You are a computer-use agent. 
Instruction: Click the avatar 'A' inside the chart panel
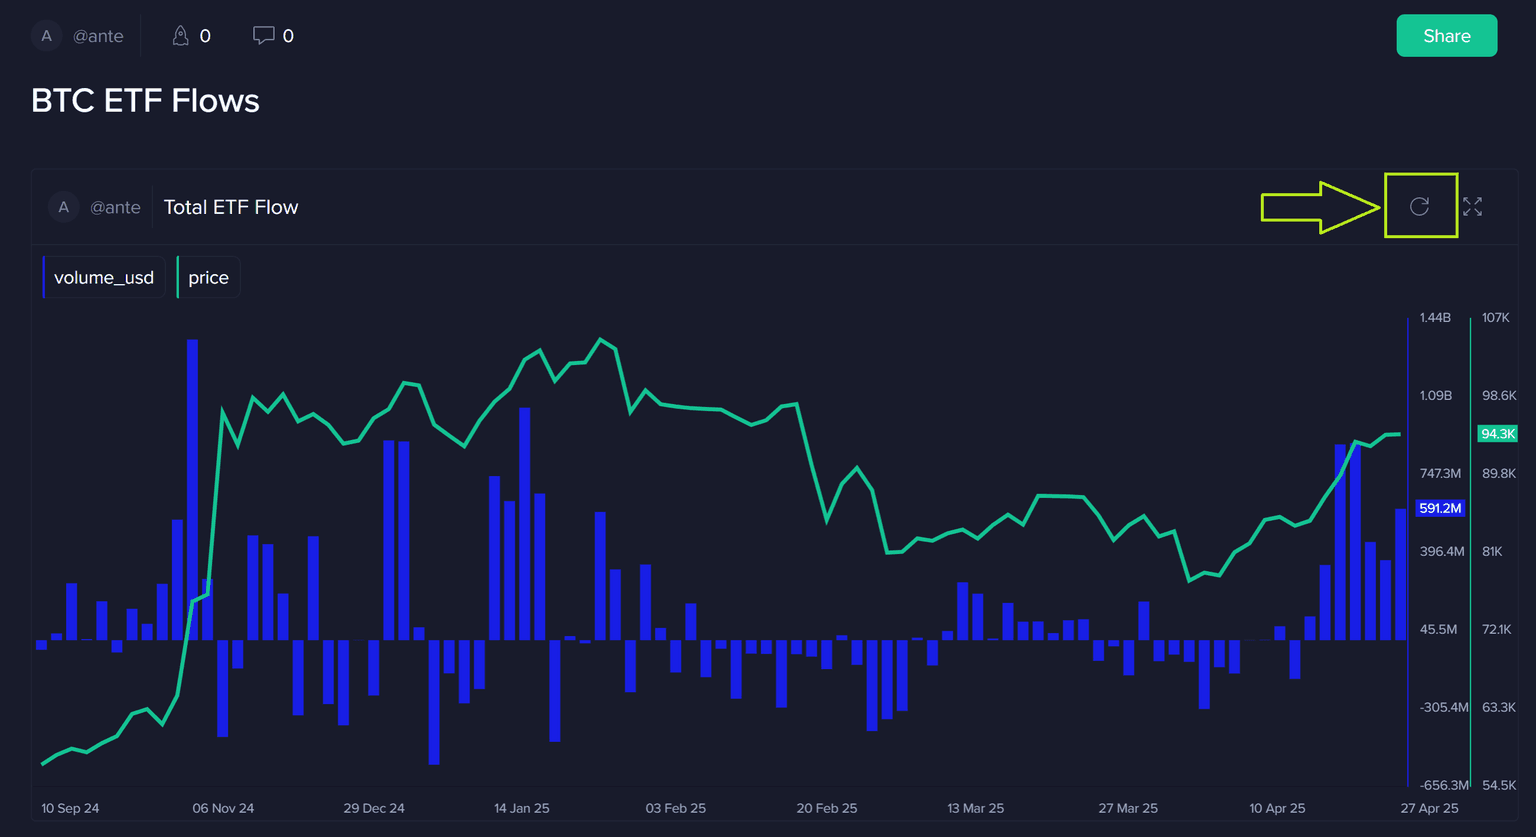pos(63,207)
